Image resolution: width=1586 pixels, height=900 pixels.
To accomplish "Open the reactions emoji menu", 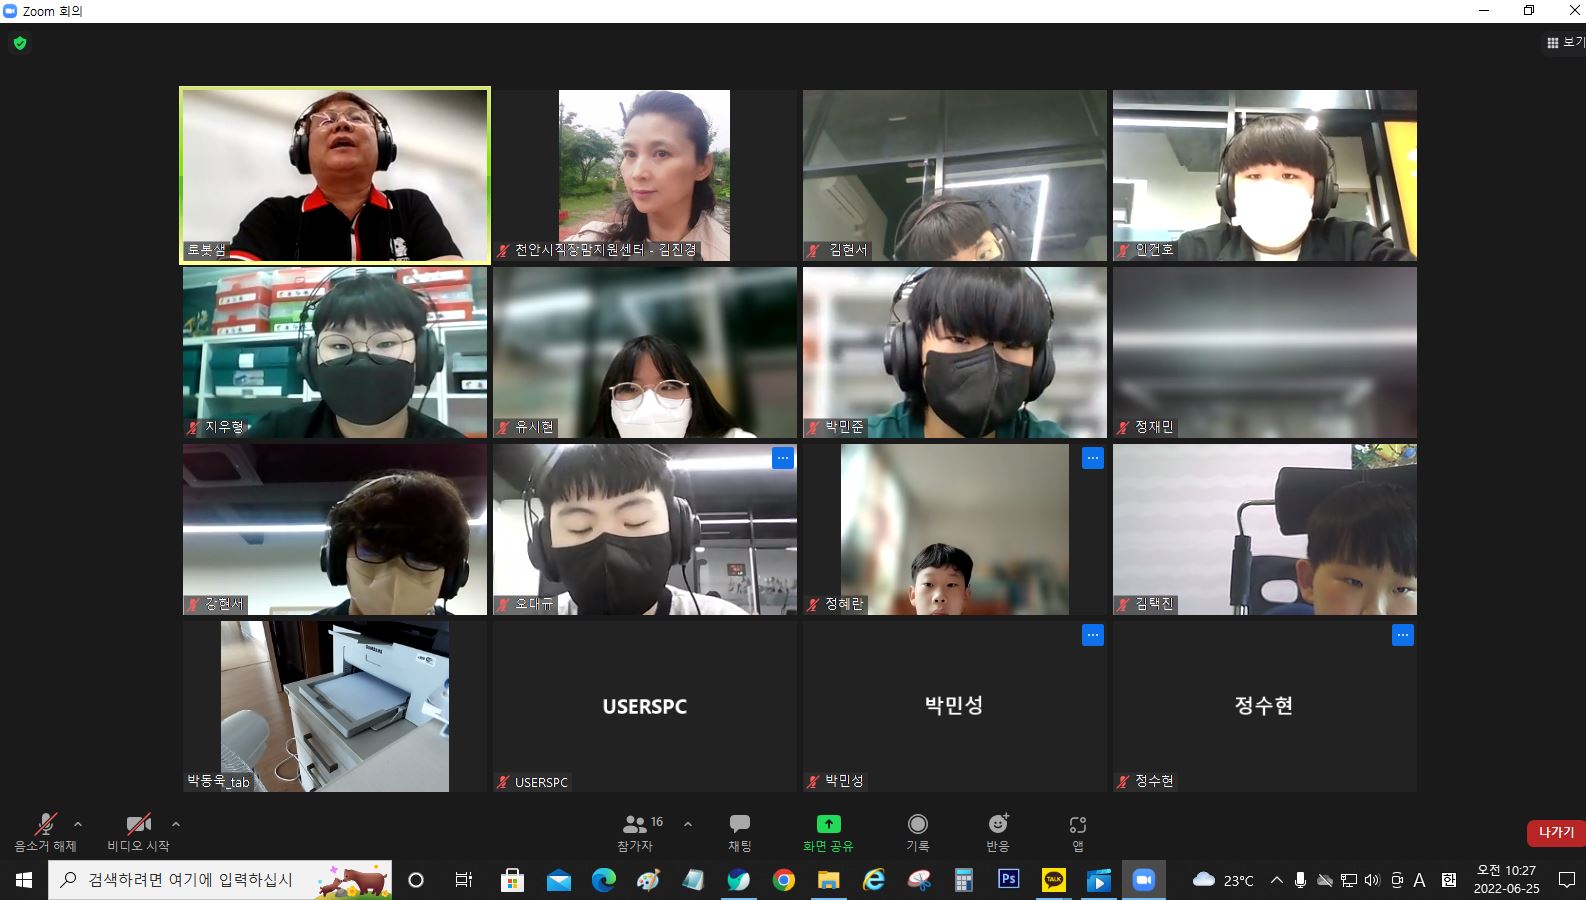I will point(997,825).
